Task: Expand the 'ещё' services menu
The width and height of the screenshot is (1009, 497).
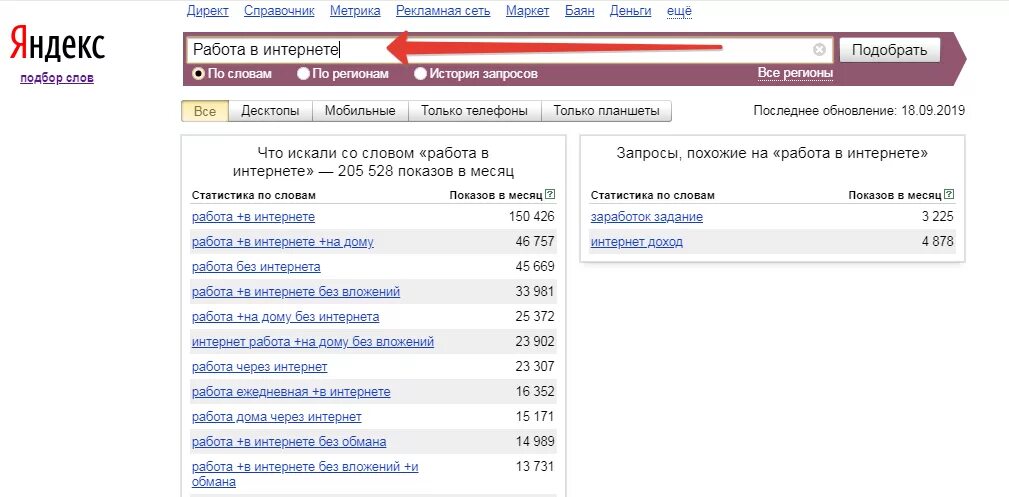Action: [679, 11]
